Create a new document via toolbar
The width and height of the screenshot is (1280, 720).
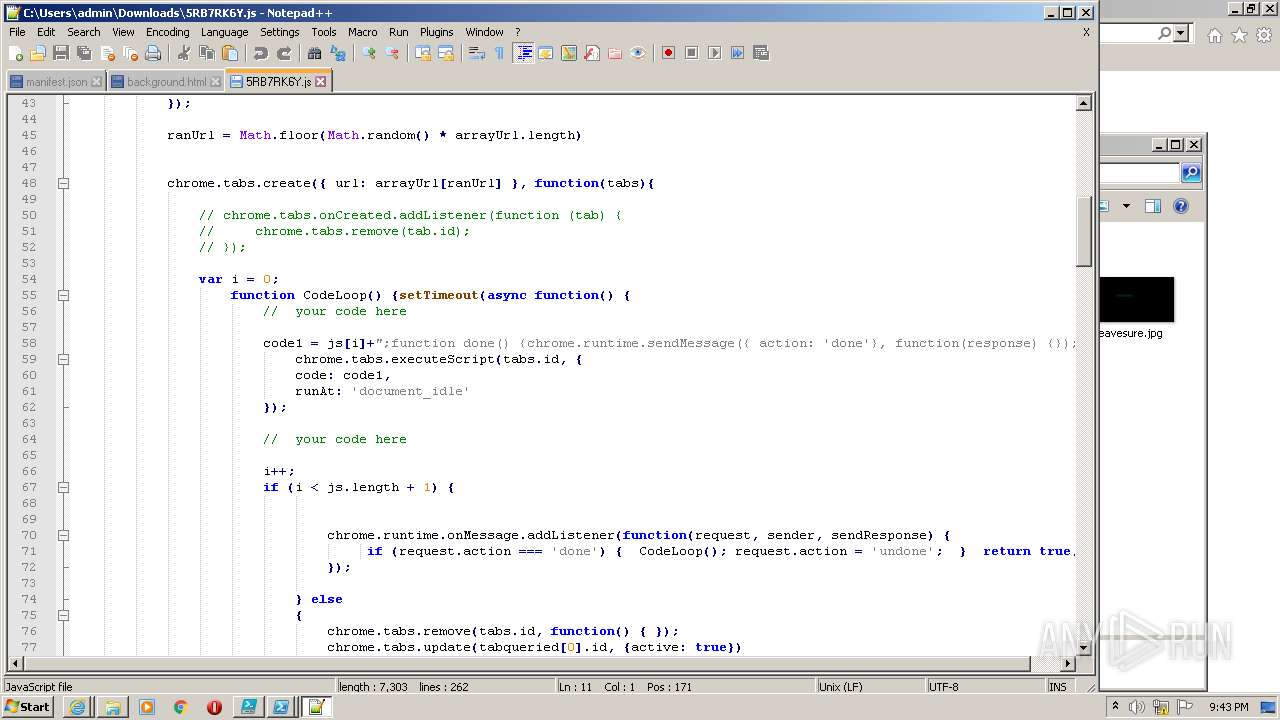point(16,53)
